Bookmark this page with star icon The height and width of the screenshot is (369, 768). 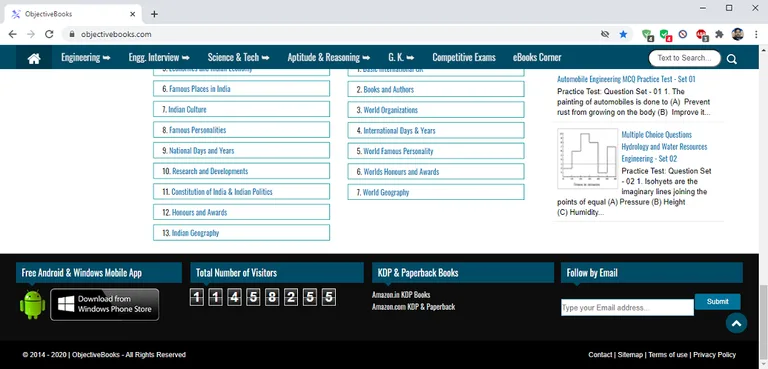click(x=623, y=34)
